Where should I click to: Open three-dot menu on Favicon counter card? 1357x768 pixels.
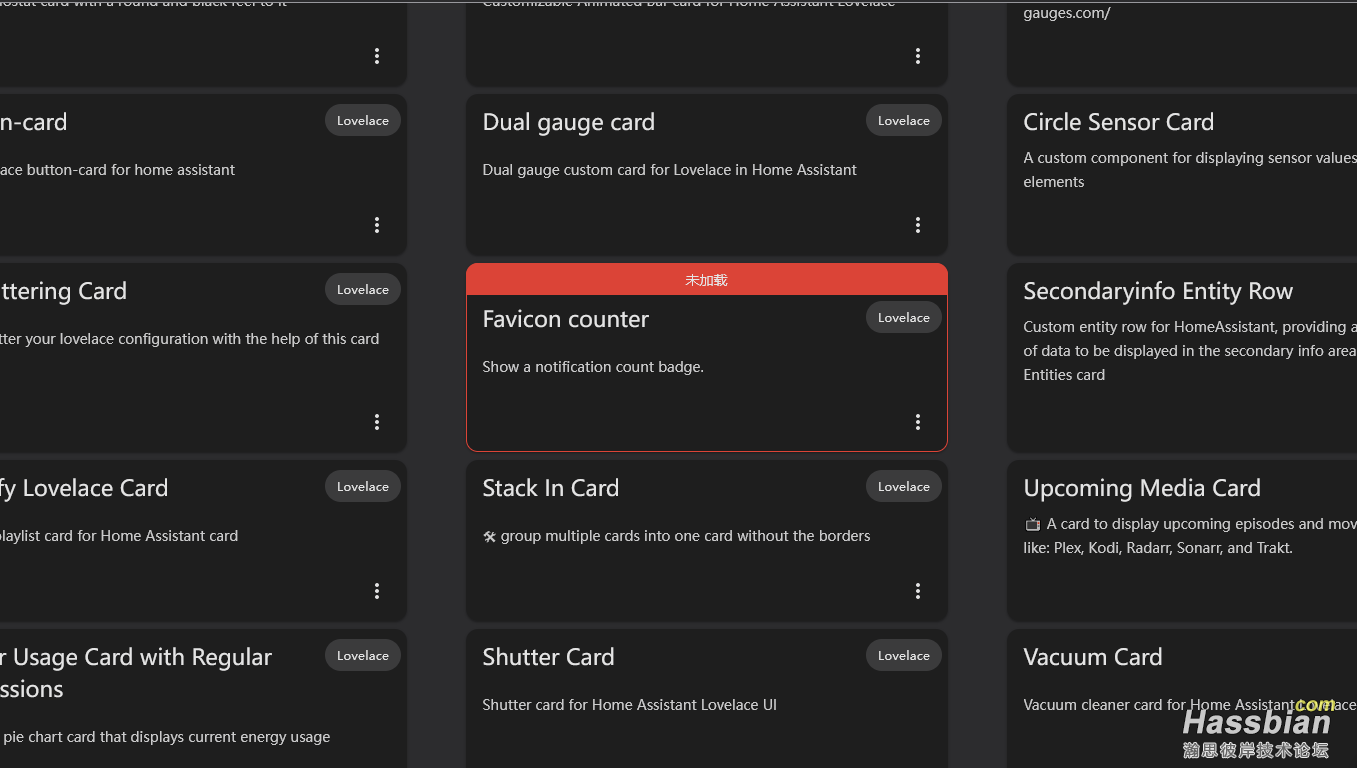(x=917, y=422)
